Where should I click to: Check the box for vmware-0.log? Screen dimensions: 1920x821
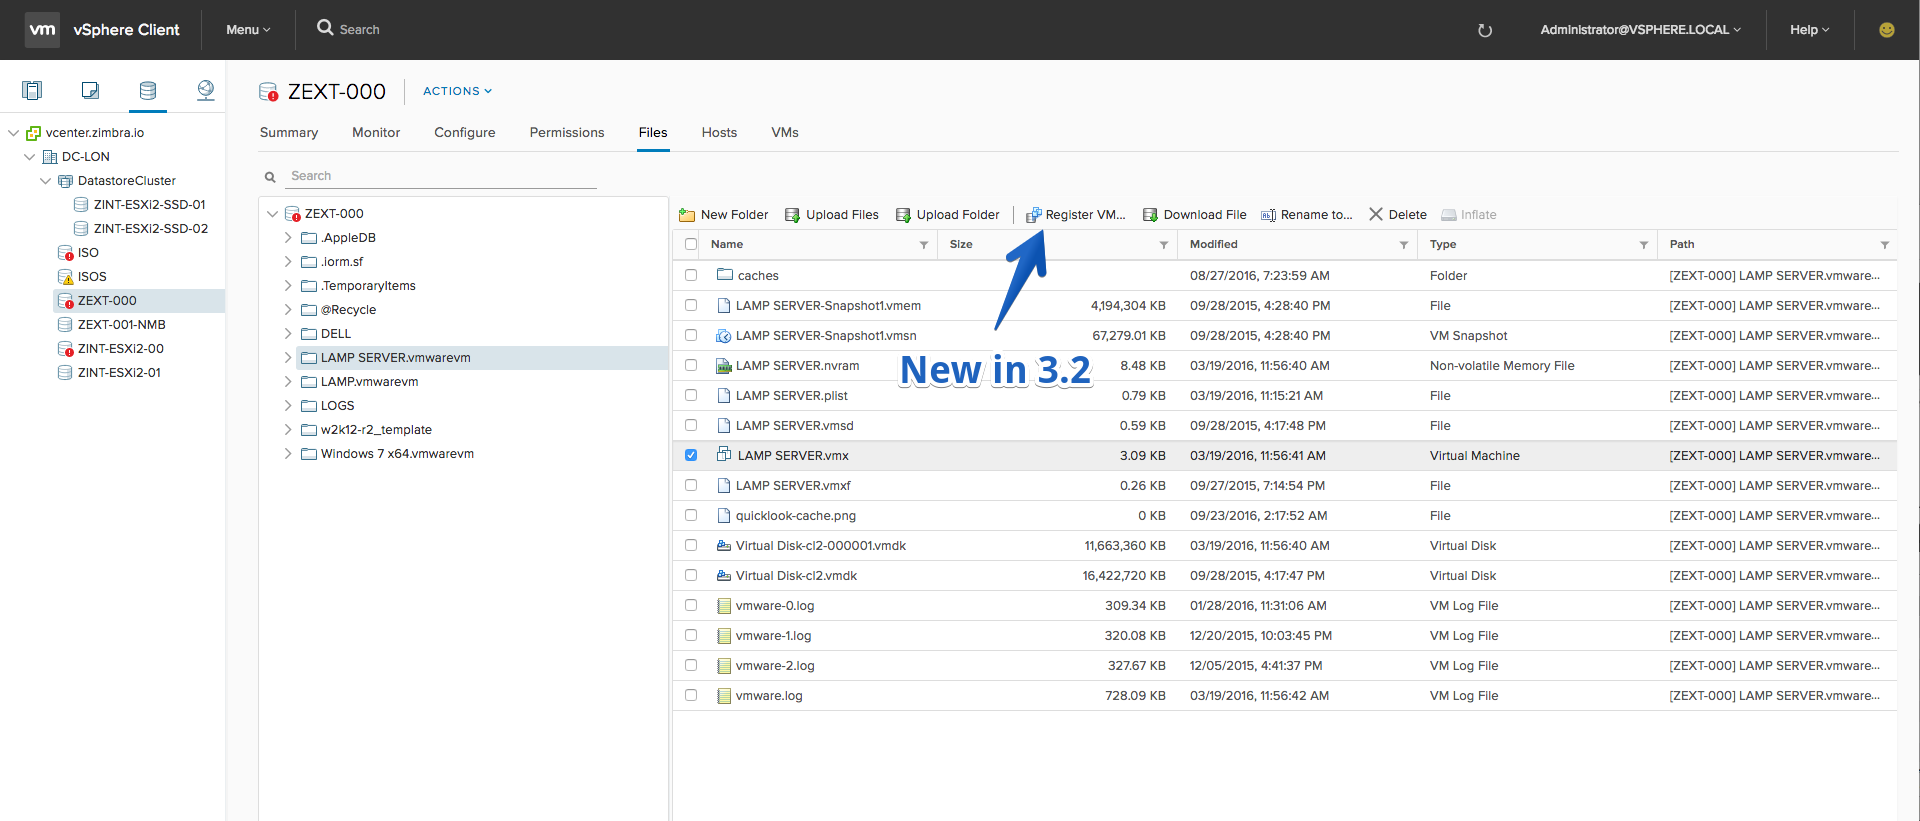(x=691, y=605)
